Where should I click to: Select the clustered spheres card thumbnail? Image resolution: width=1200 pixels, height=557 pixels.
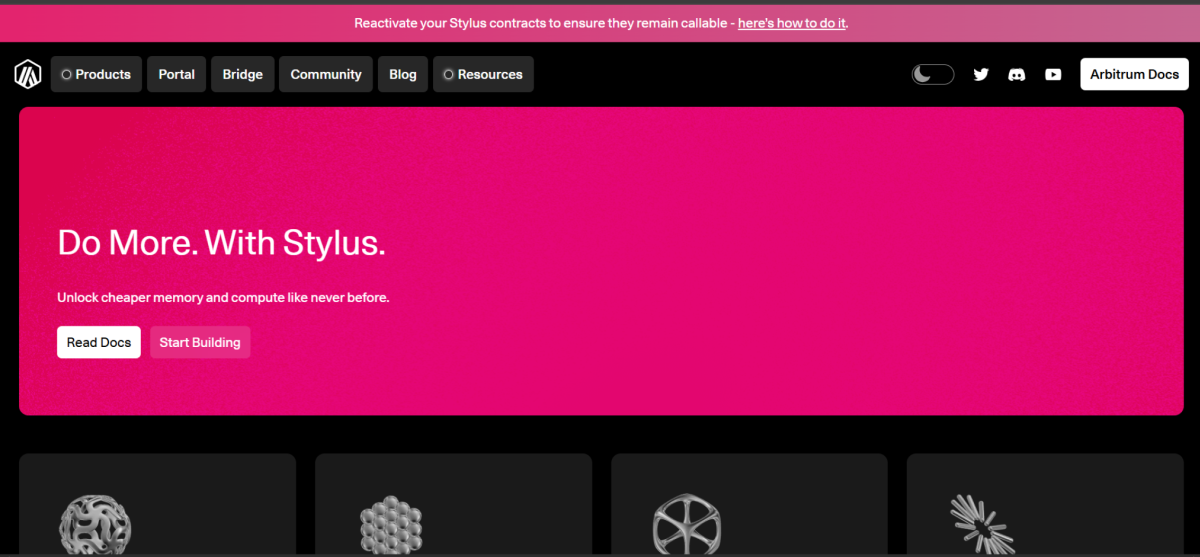(x=391, y=527)
